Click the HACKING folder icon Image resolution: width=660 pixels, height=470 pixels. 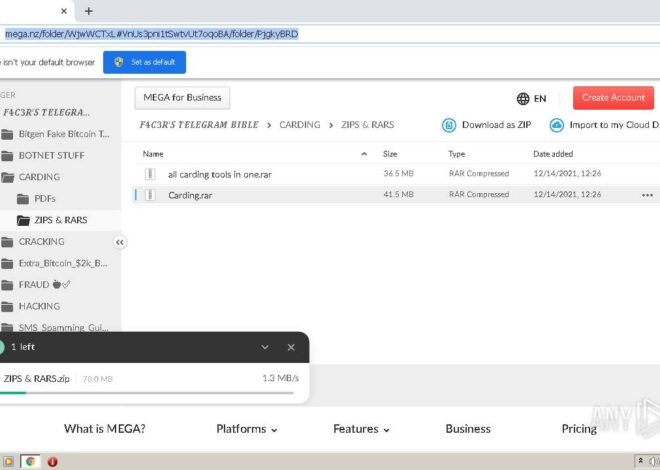tap(7, 307)
